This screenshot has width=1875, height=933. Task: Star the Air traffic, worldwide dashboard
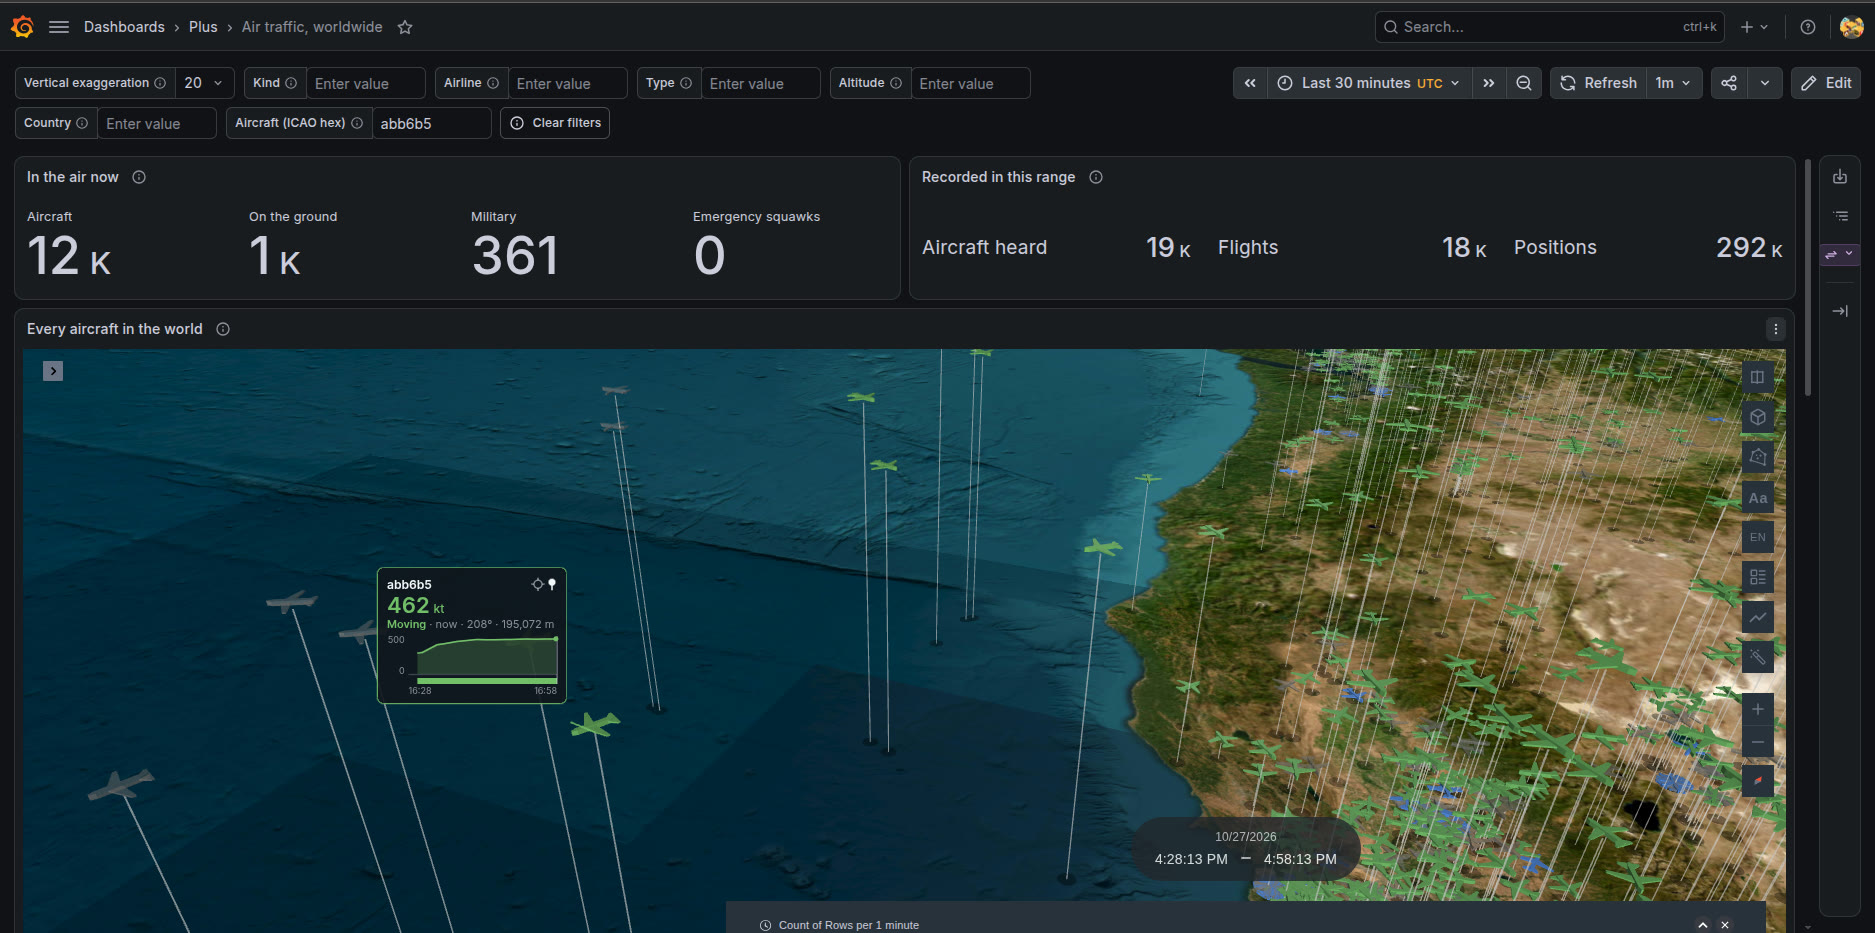pyautogui.click(x=405, y=27)
